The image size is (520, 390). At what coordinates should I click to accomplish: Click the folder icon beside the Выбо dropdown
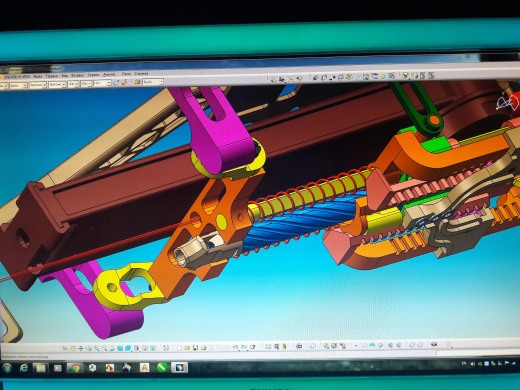(x=137, y=82)
